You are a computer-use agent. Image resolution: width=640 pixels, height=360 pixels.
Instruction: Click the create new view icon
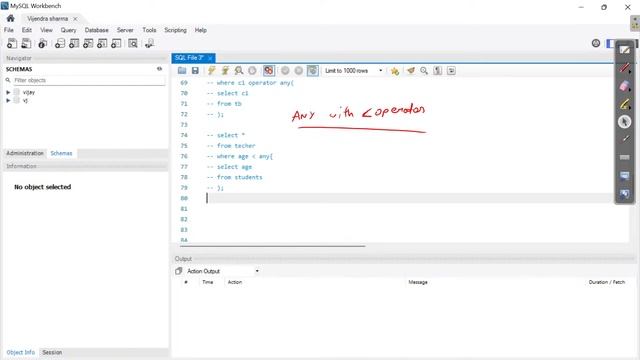88,43
